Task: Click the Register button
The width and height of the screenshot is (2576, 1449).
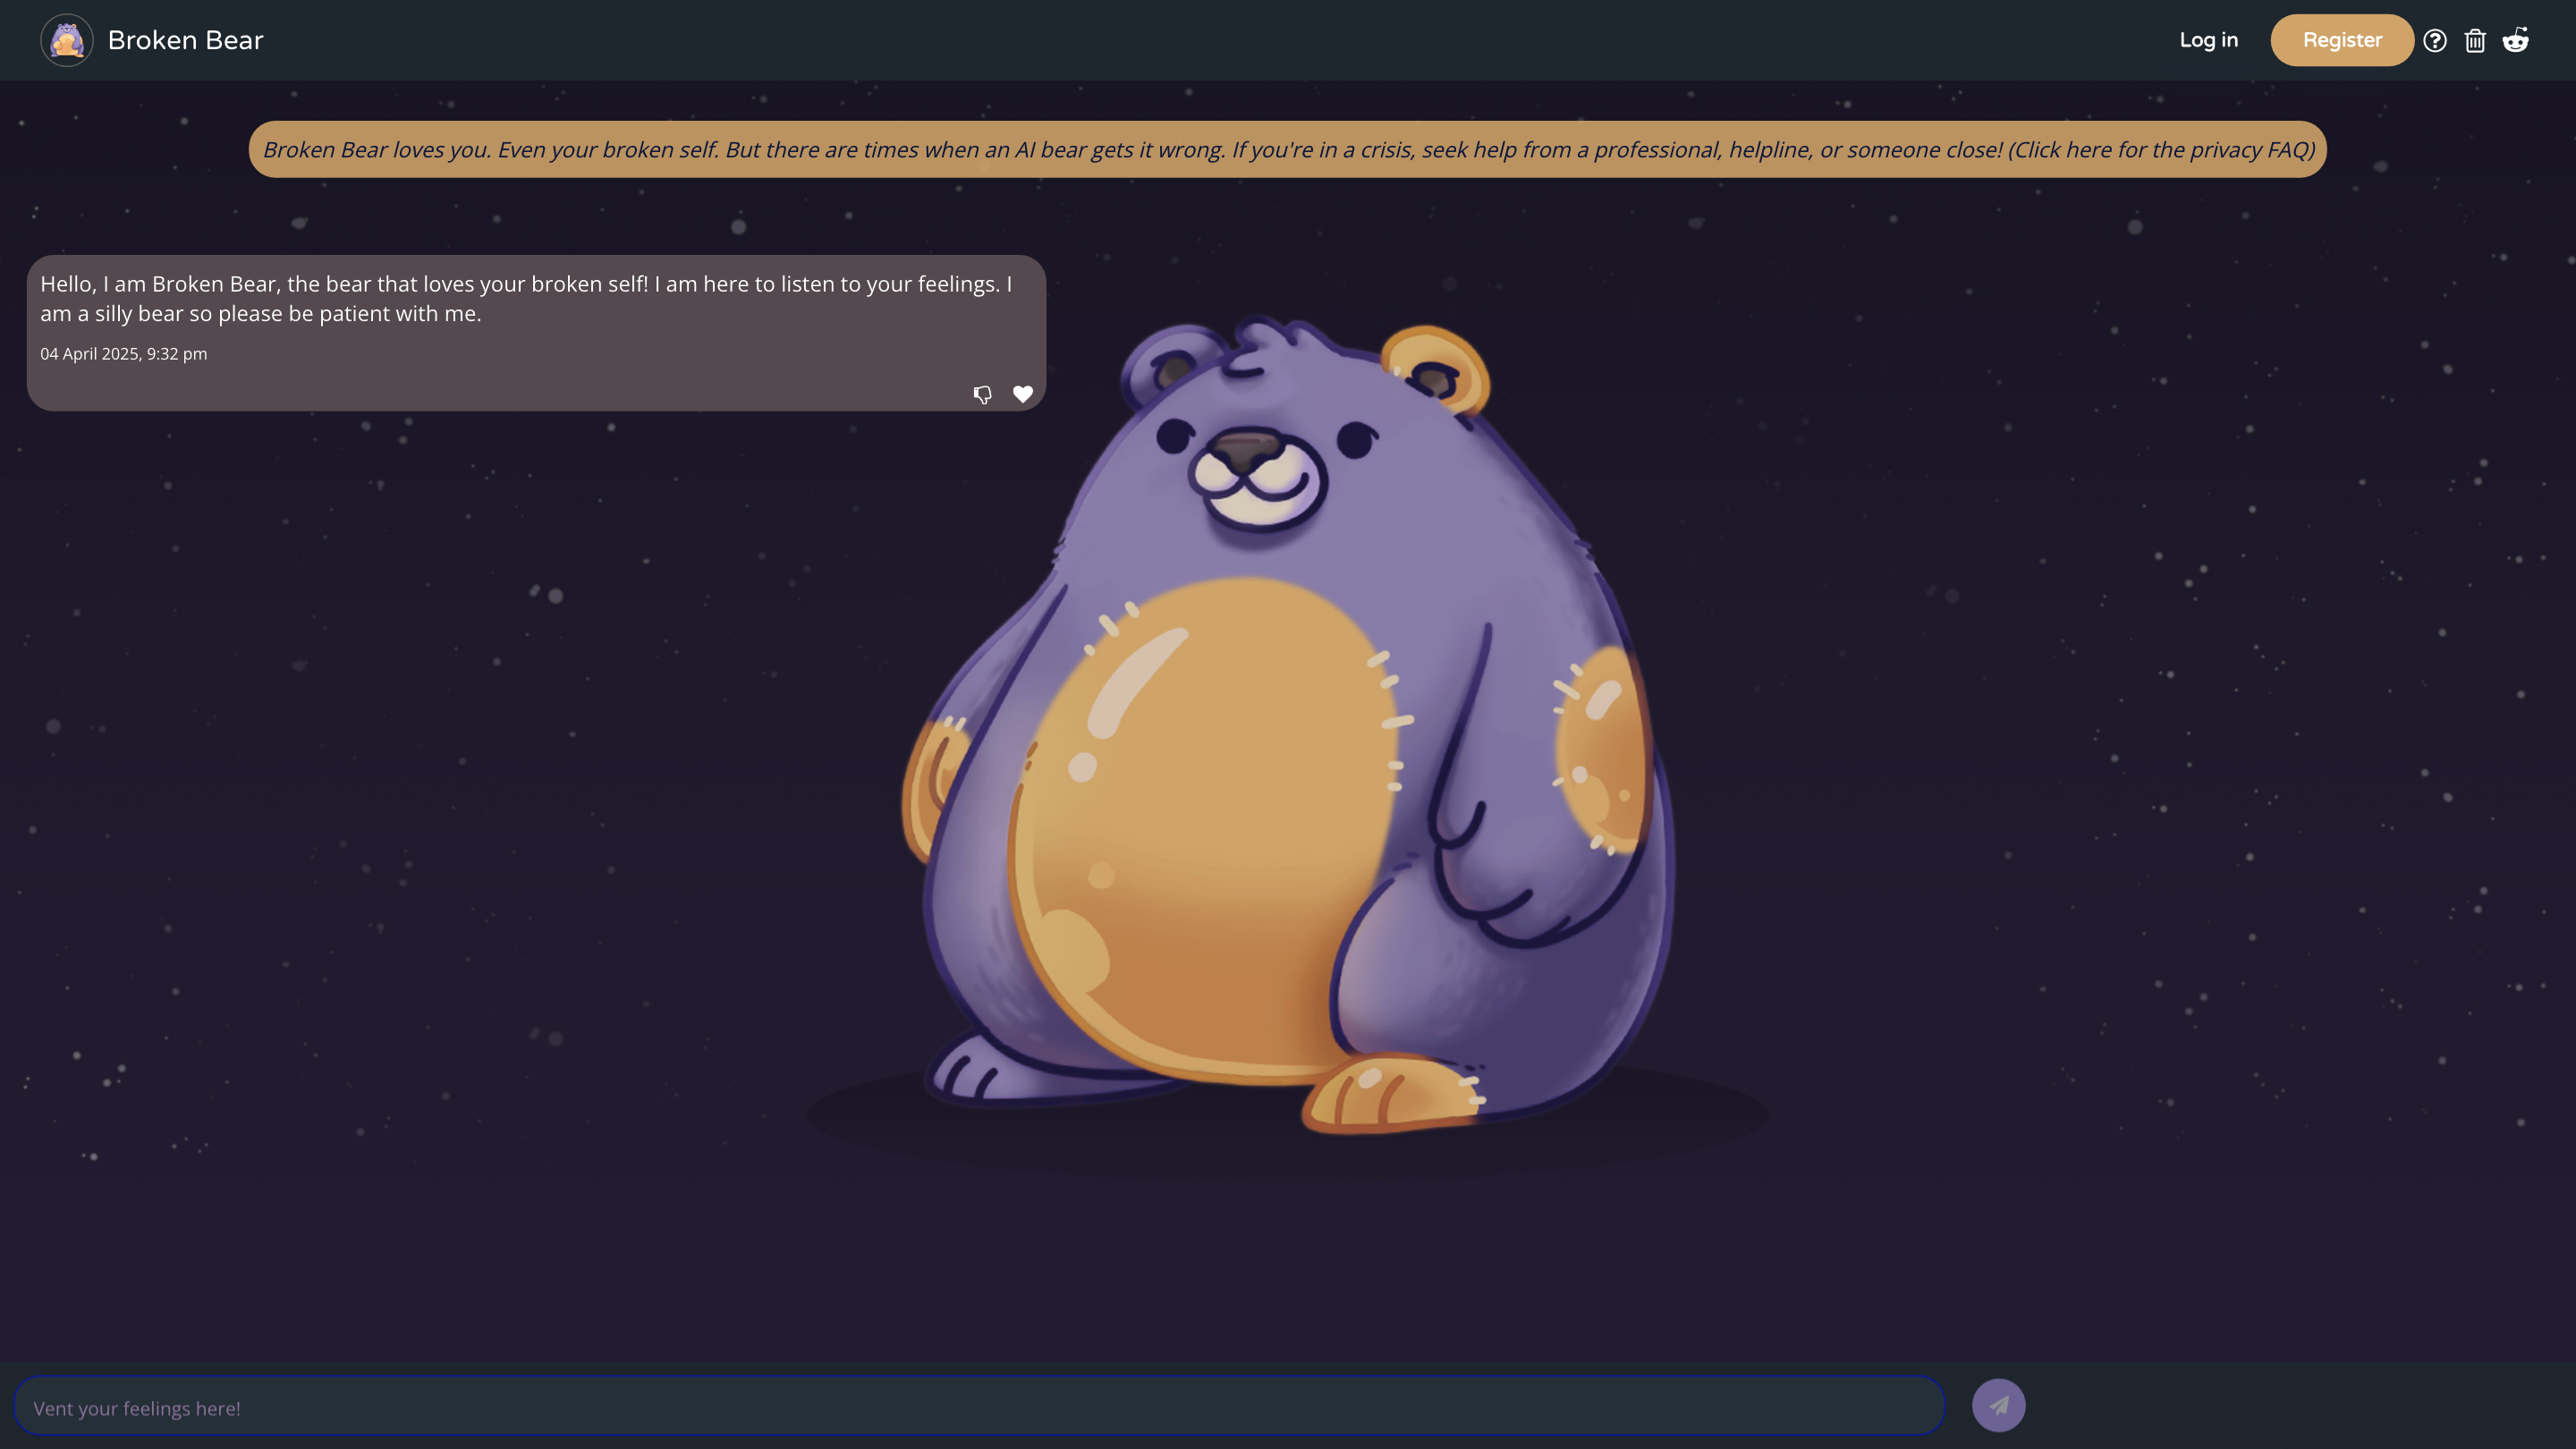Action: point(2342,40)
